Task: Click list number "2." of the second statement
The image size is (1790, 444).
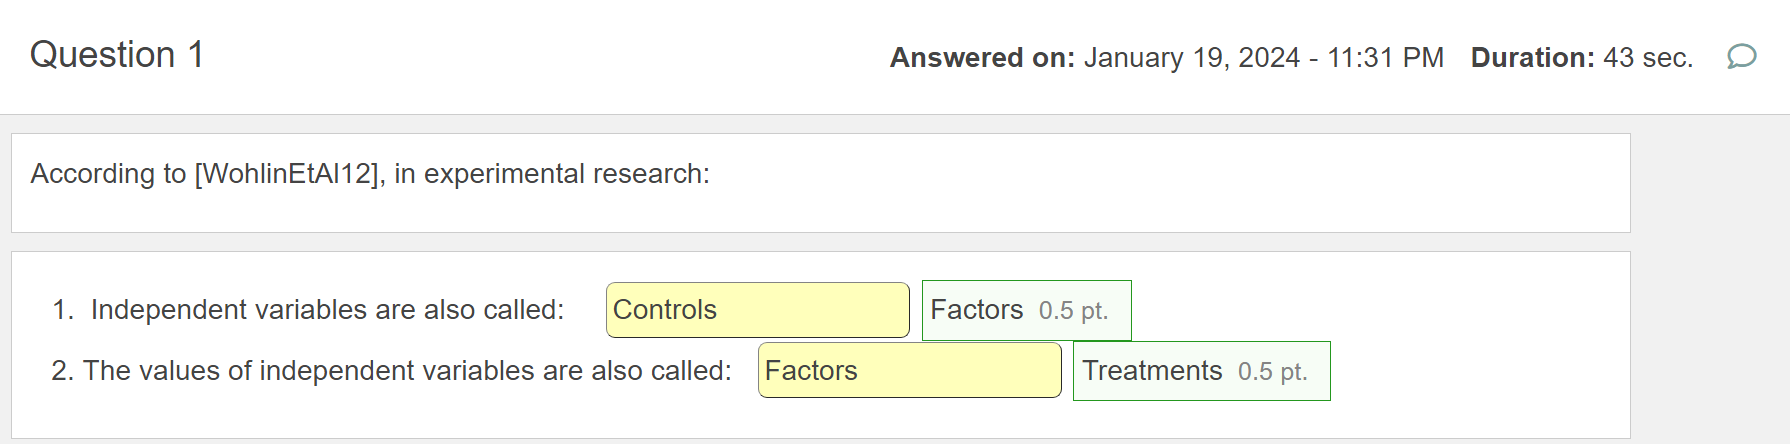Action: (x=62, y=371)
